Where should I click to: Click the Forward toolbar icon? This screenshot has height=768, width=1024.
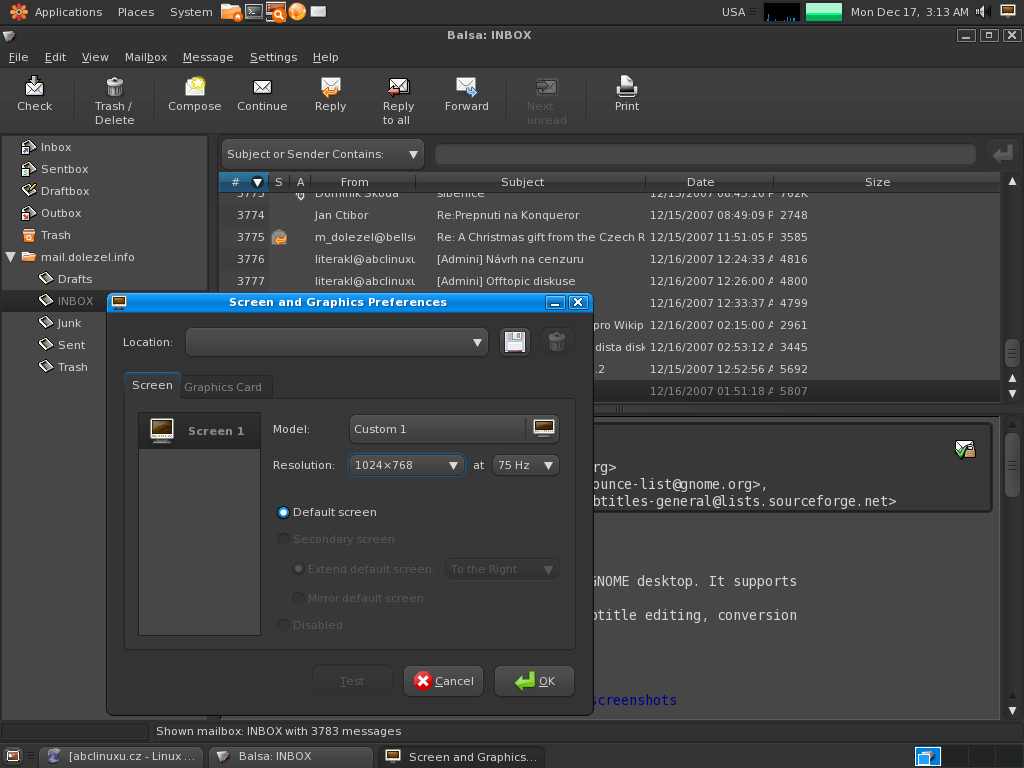[466, 95]
